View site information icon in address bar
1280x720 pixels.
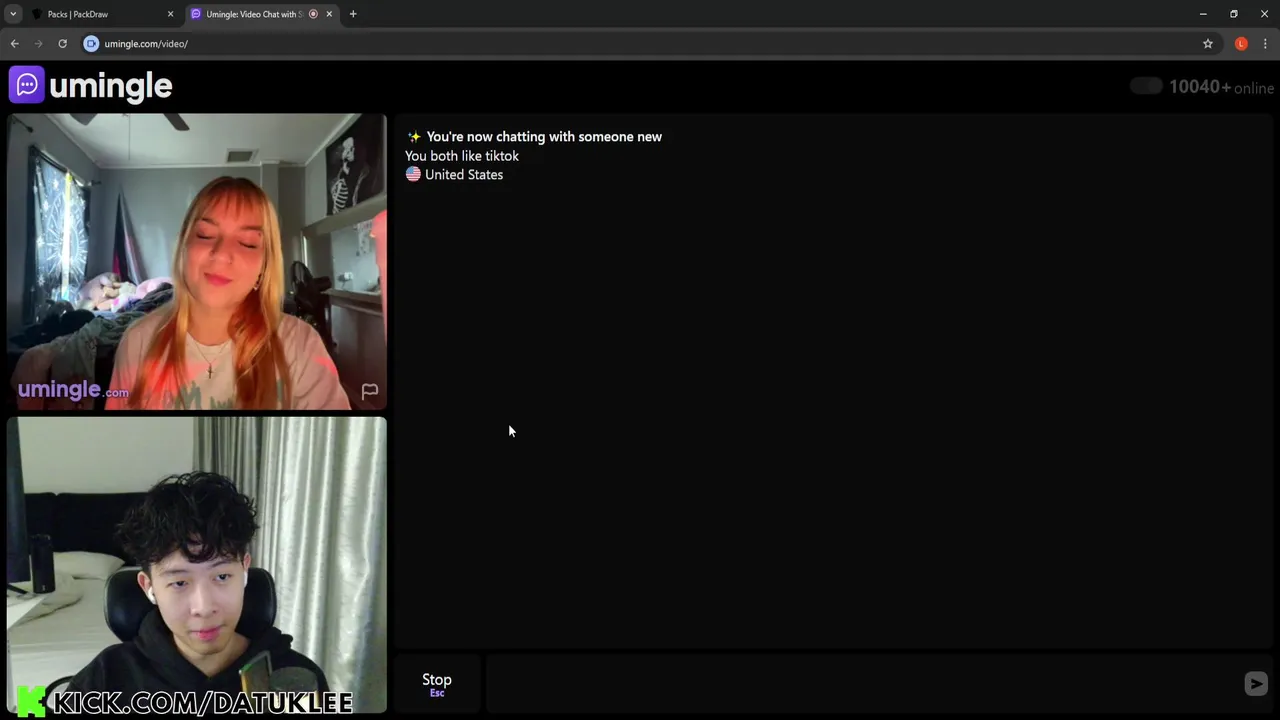click(x=91, y=44)
